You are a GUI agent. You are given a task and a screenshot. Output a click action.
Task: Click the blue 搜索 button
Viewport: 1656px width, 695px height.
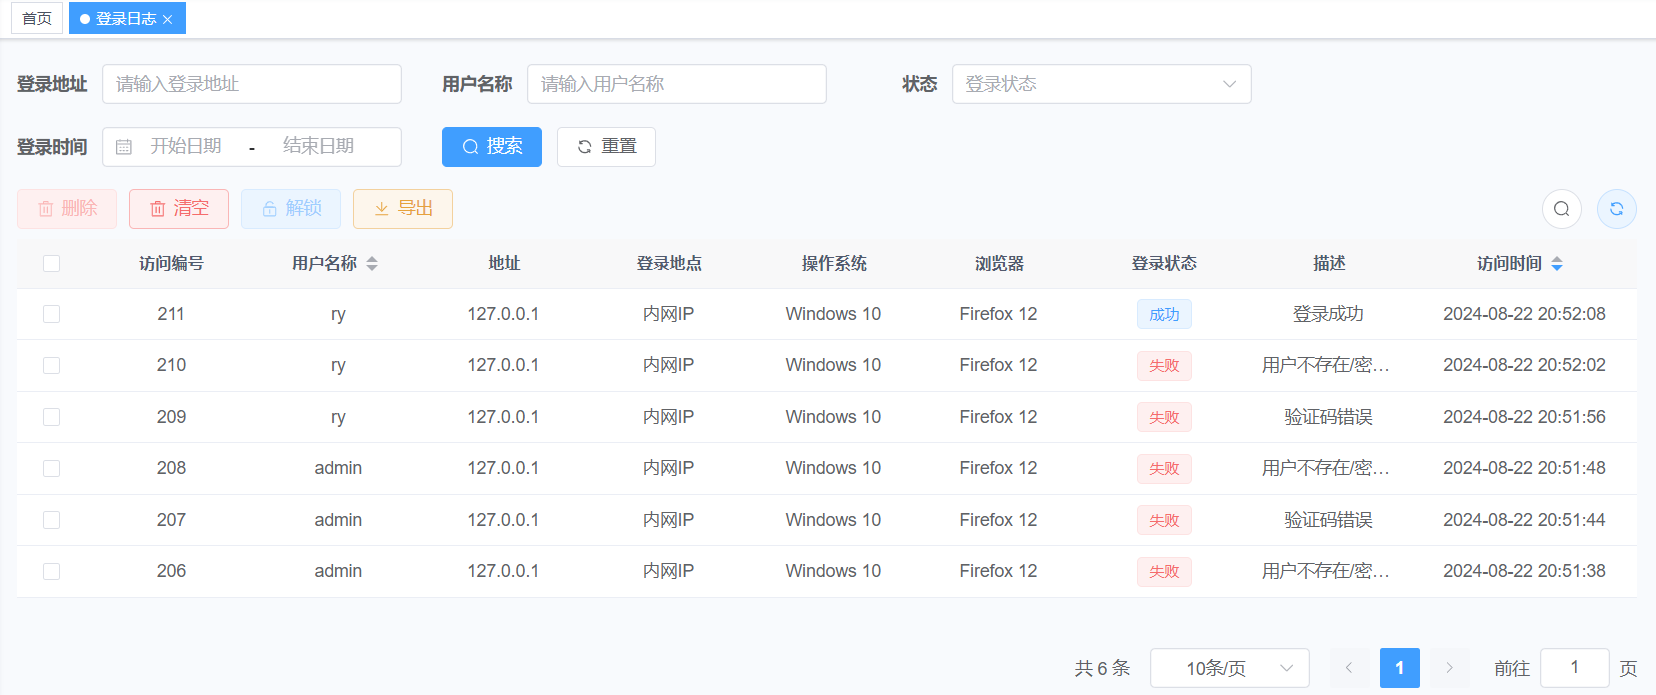tap(492, 147)
